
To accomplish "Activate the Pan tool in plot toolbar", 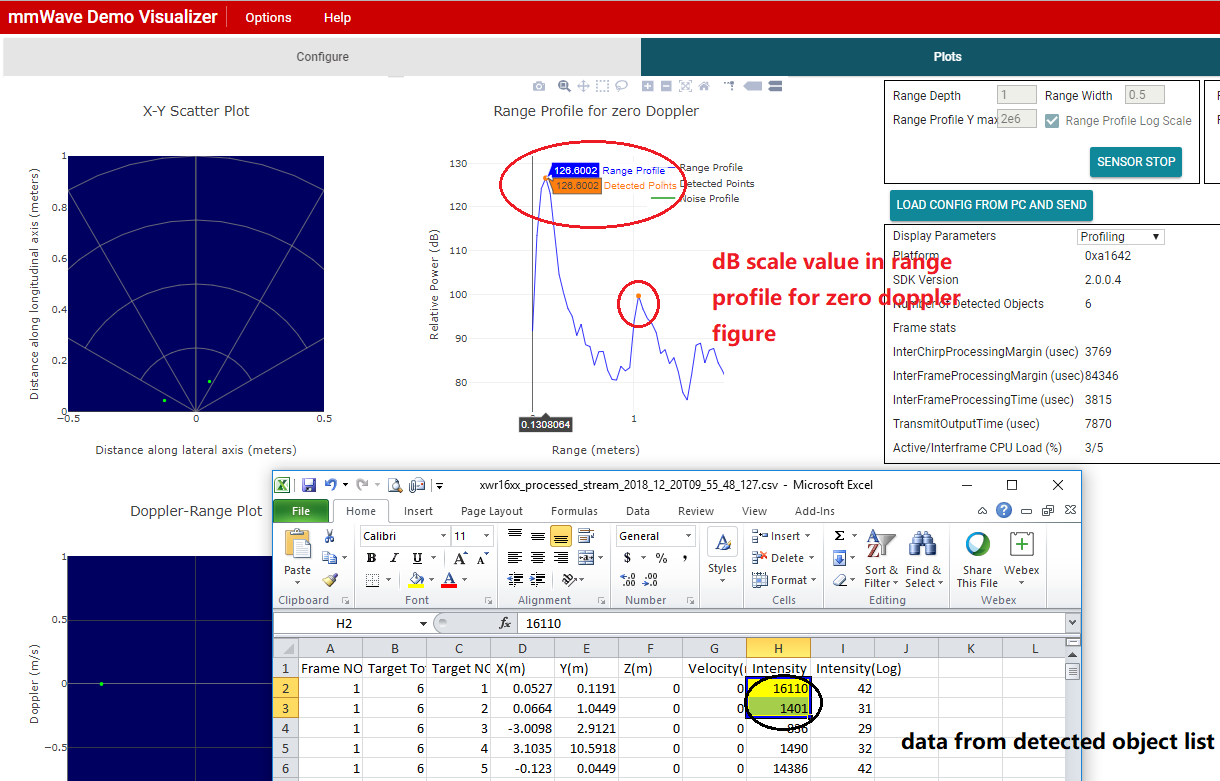I will click(584, 87).
